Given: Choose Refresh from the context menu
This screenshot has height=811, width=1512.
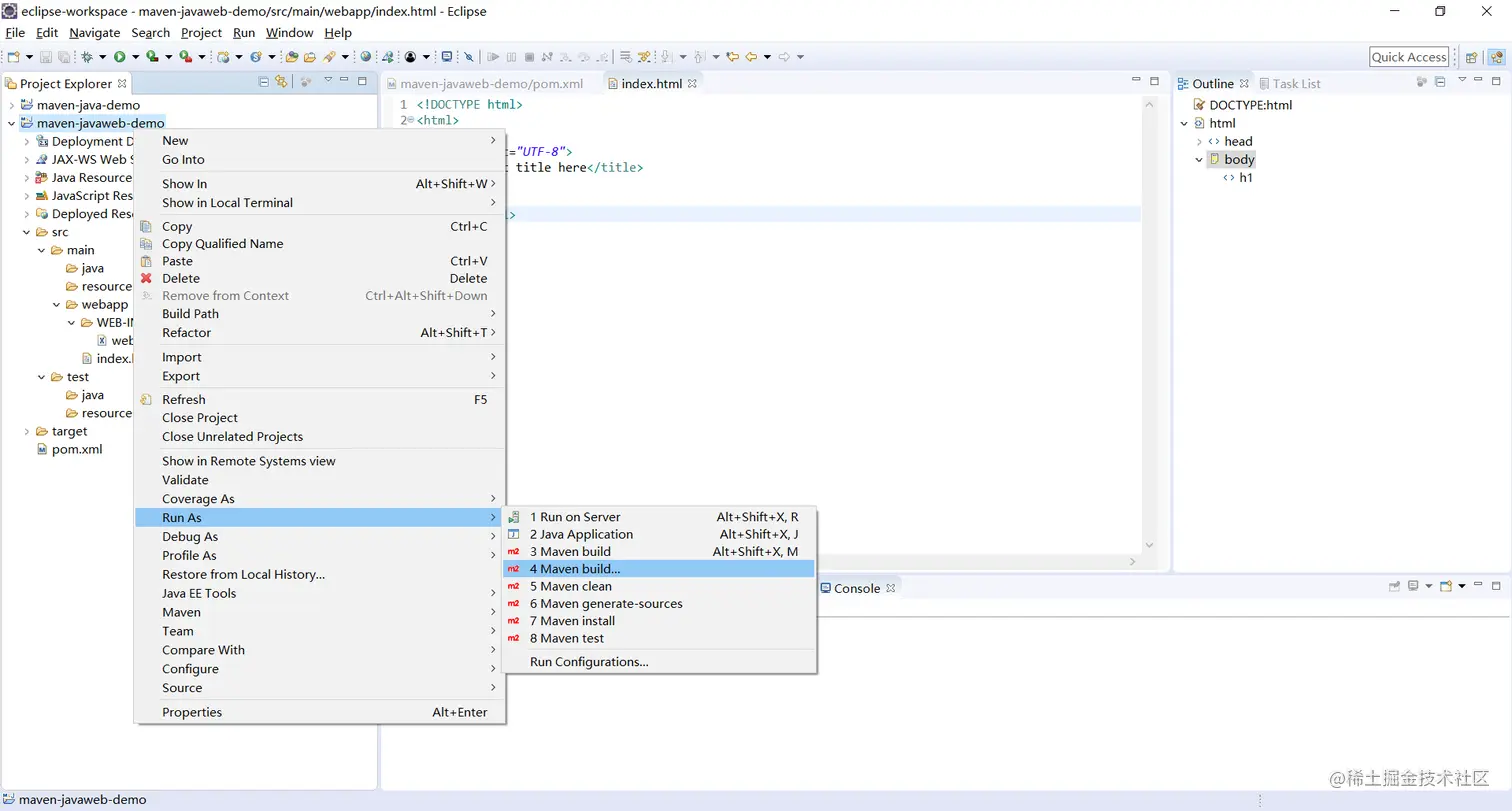Looking at the screenshot, I should point(320,399).
